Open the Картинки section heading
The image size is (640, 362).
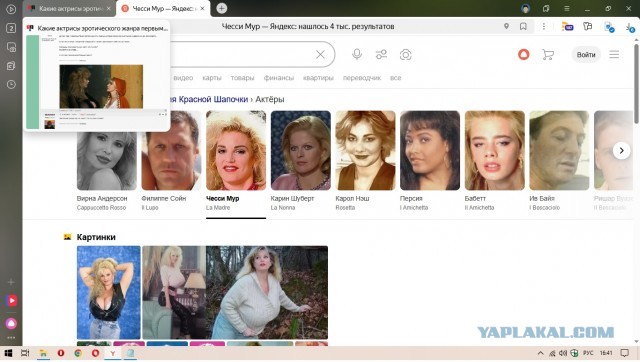pos(96,237)
